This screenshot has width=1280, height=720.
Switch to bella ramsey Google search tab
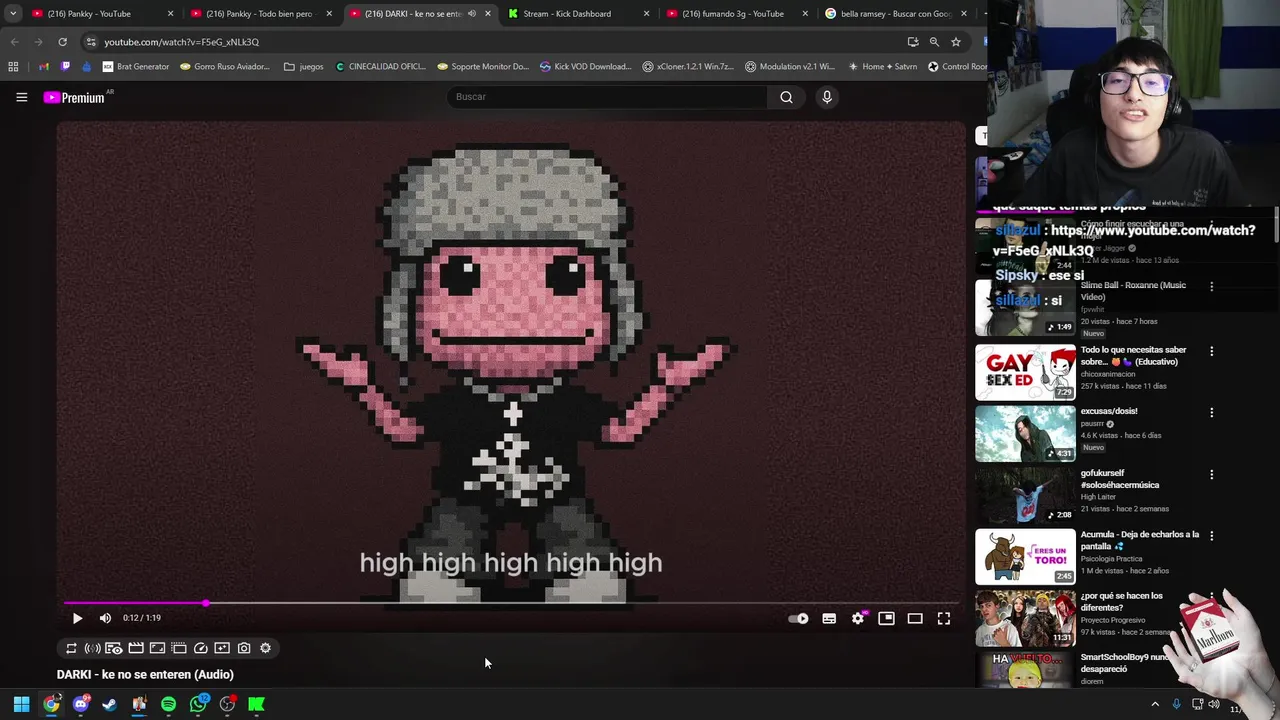[x=895, y=14]
